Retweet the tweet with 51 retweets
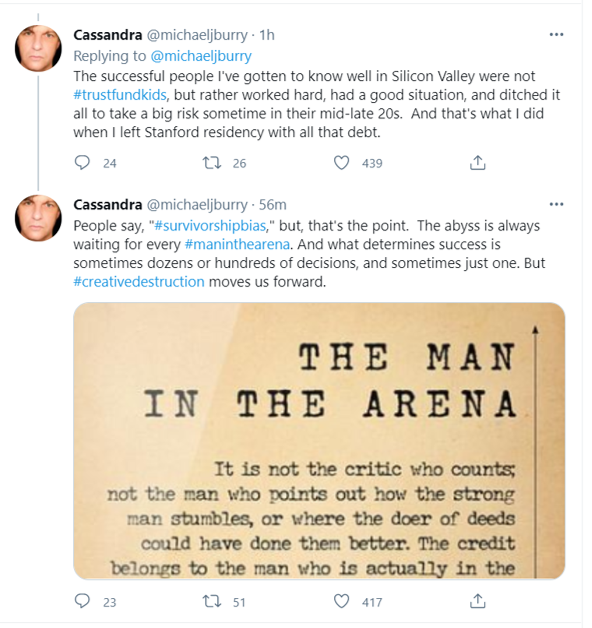Screen dimensions: 592x628 [211, 601]
